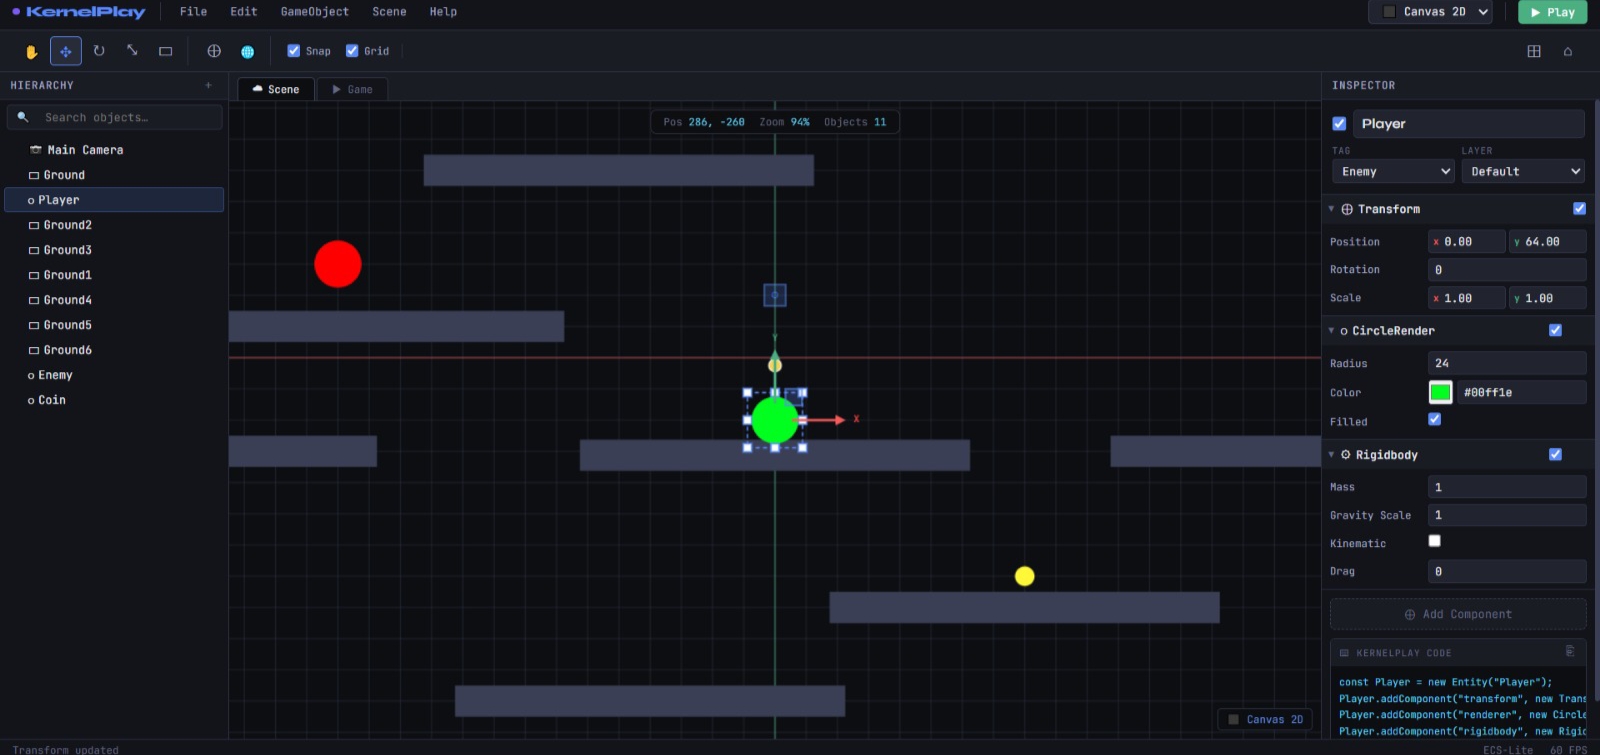Select the Scale tool arrow icon
Viewport: 1600px width, 755px height.
[x=132, y=50]
